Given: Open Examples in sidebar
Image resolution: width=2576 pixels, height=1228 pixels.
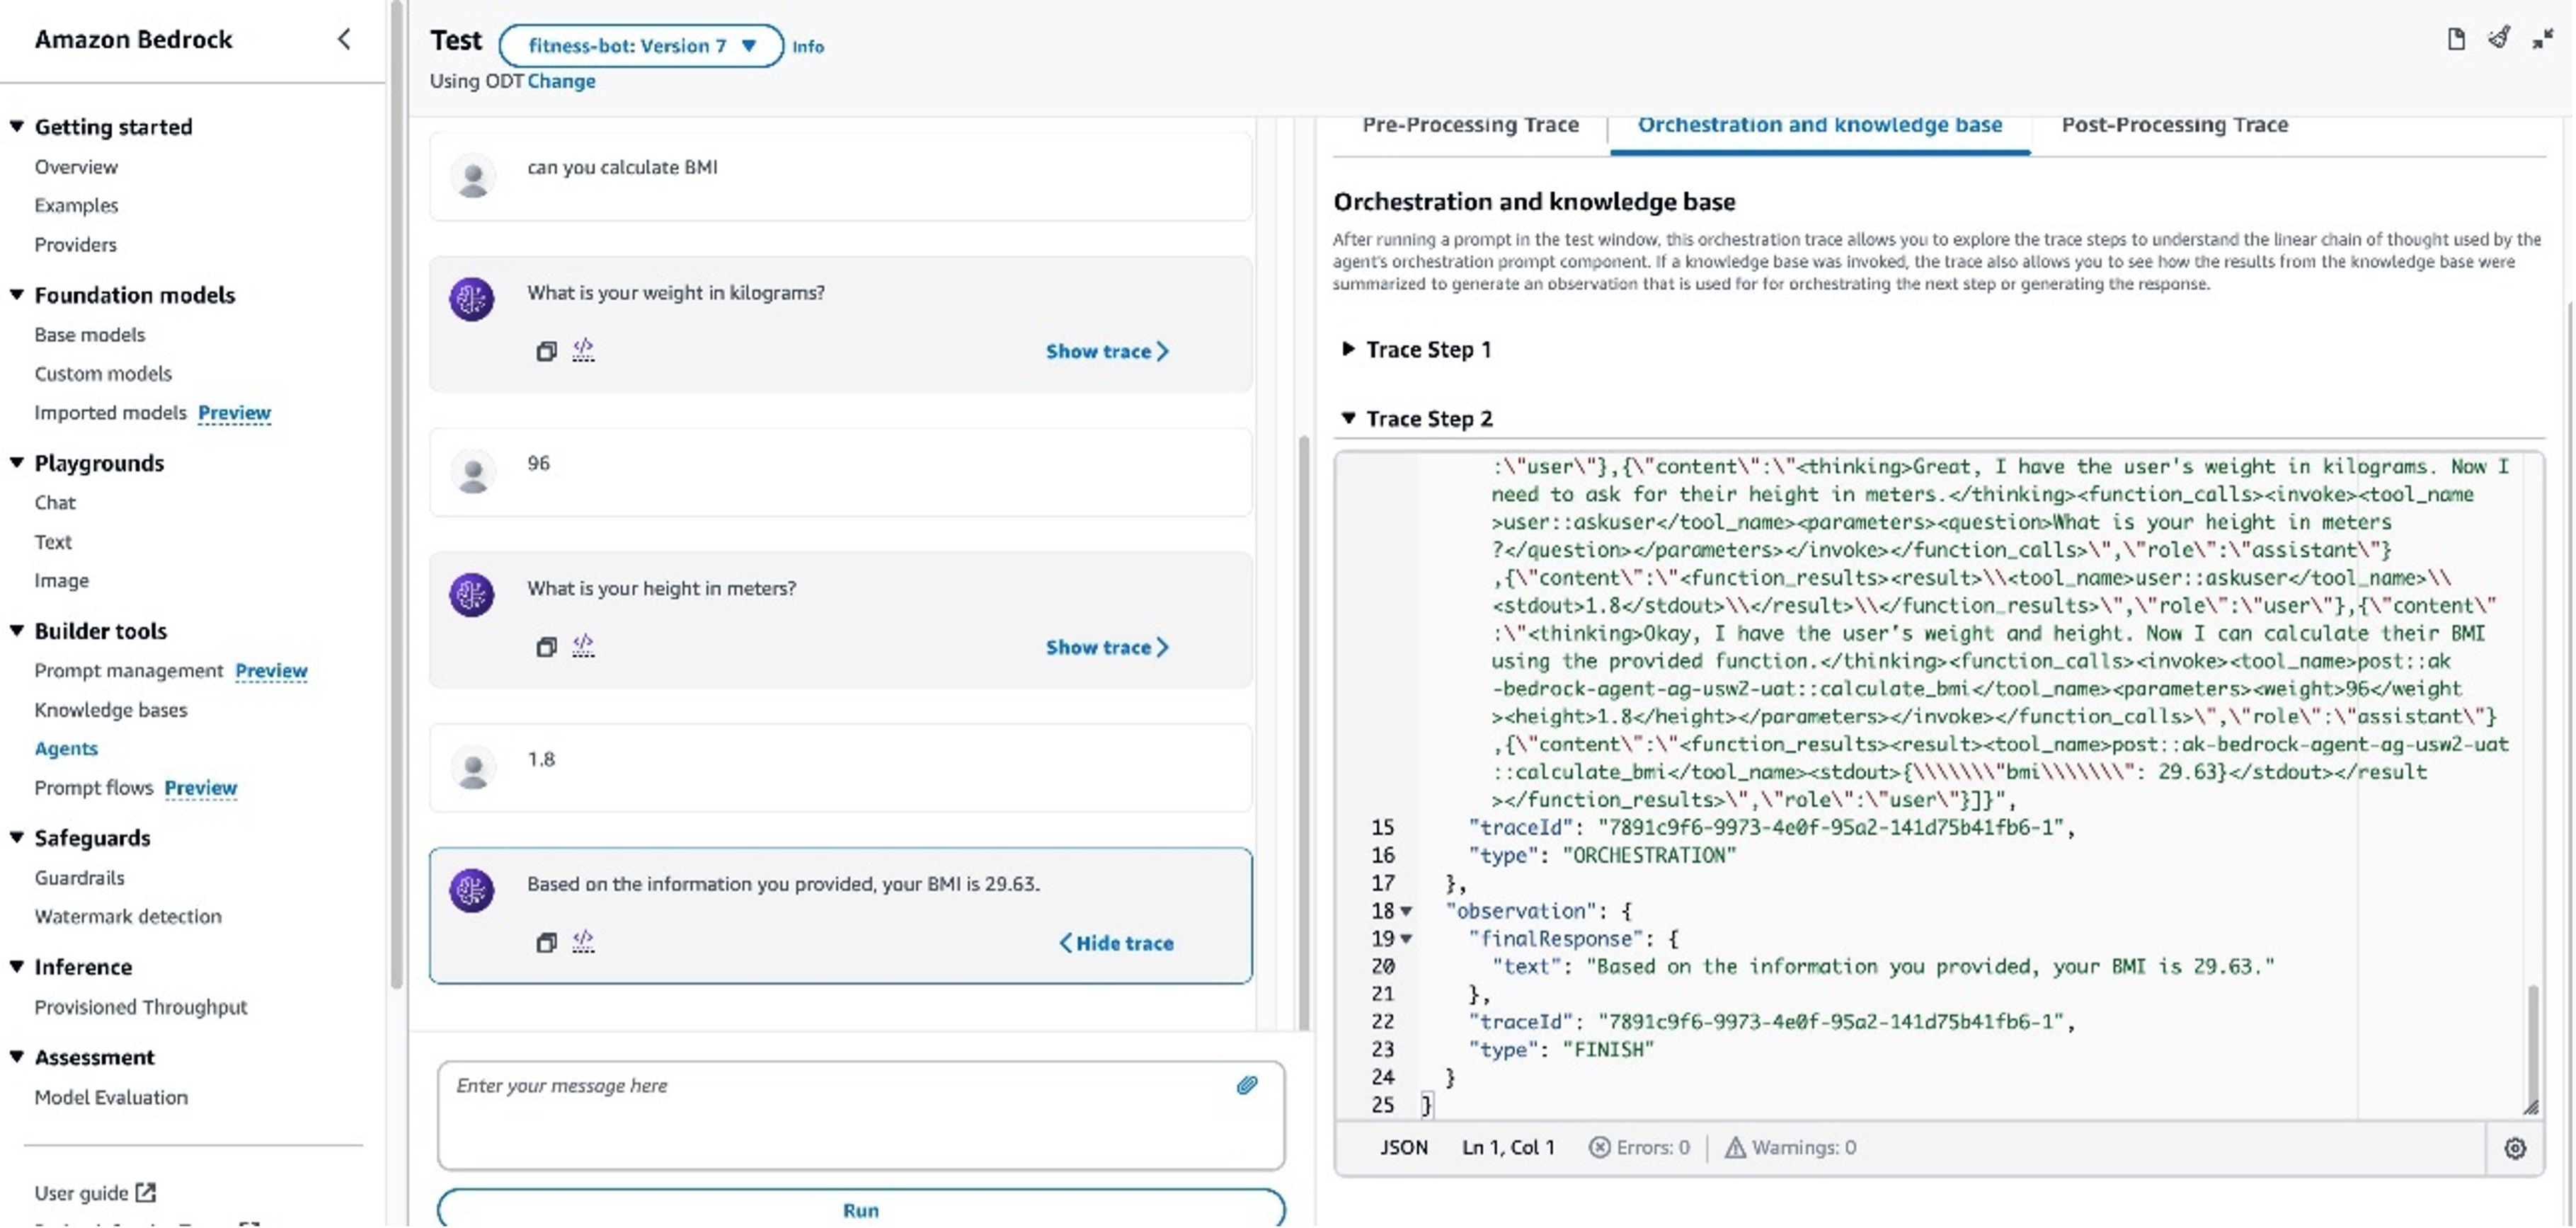Looking at the screenshot, I should tap(76, 205).
